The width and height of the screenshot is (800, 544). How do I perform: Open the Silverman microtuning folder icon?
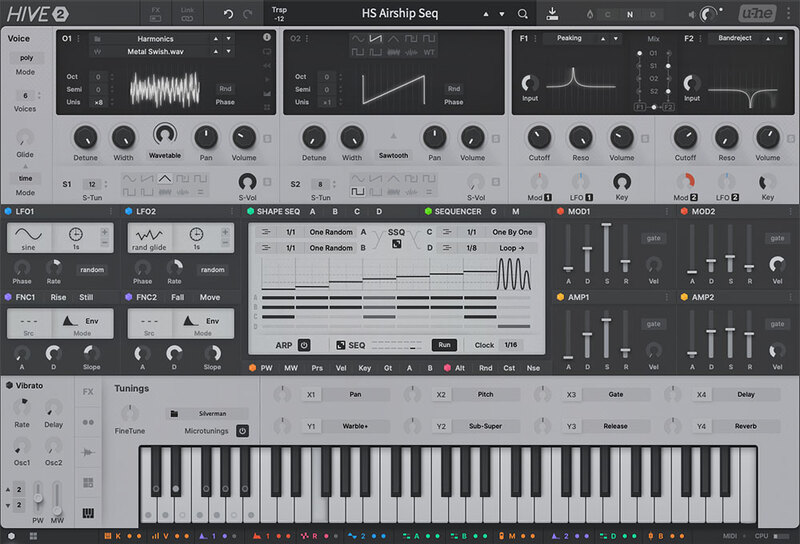click(173, 412)
